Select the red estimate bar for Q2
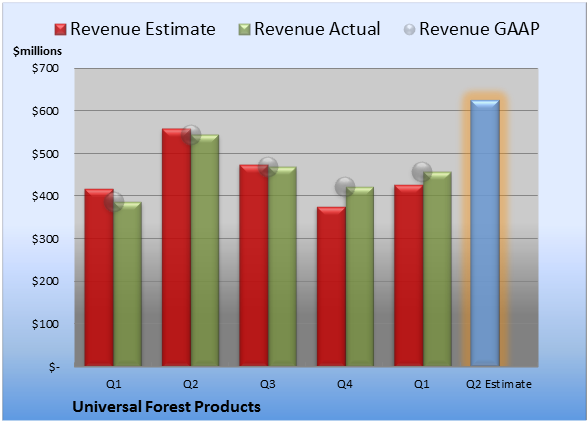This screenshot has width=588, height=422. pyautogui.click(x=176, y=247)
